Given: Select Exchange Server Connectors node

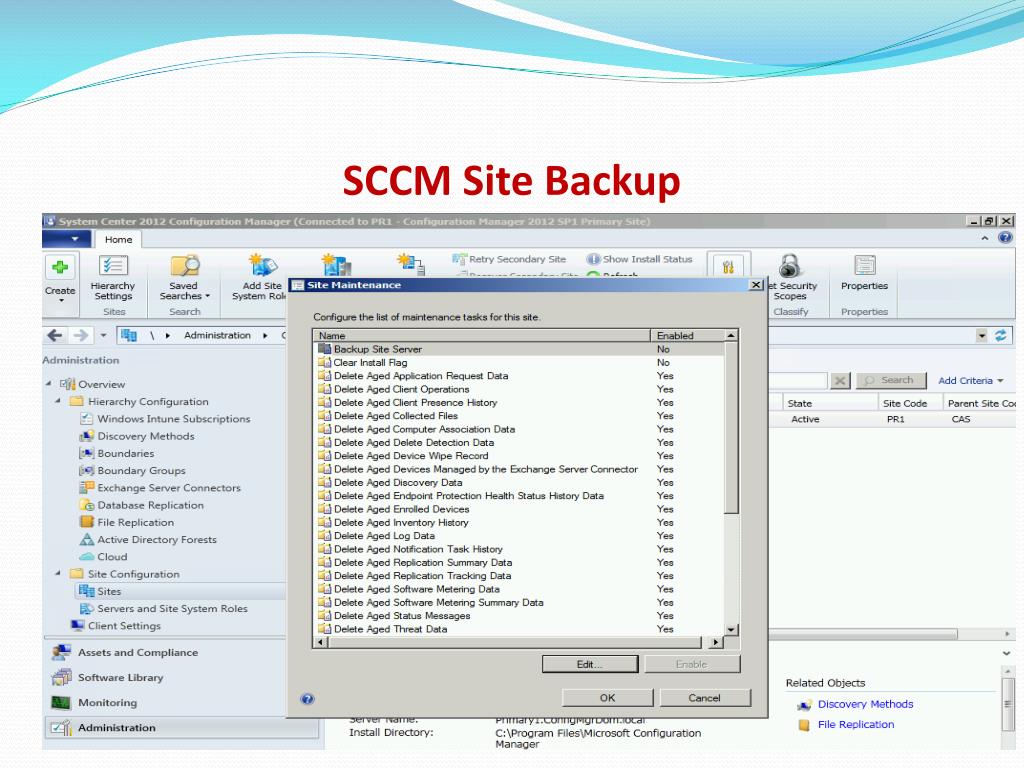Looking at the screenshot, I should click(168, 488).
